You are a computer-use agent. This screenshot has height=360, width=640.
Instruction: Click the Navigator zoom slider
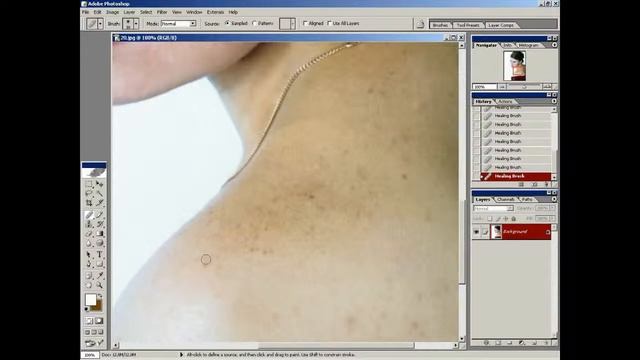click(x=524, y=87)
